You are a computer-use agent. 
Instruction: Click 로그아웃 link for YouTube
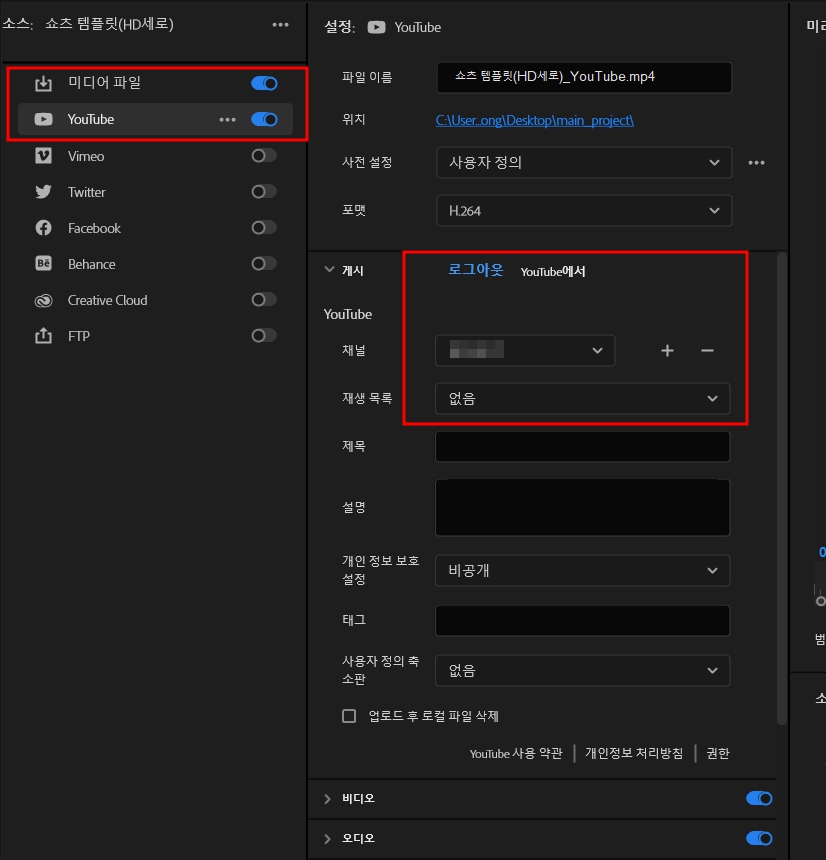click(x=476, y=270)
